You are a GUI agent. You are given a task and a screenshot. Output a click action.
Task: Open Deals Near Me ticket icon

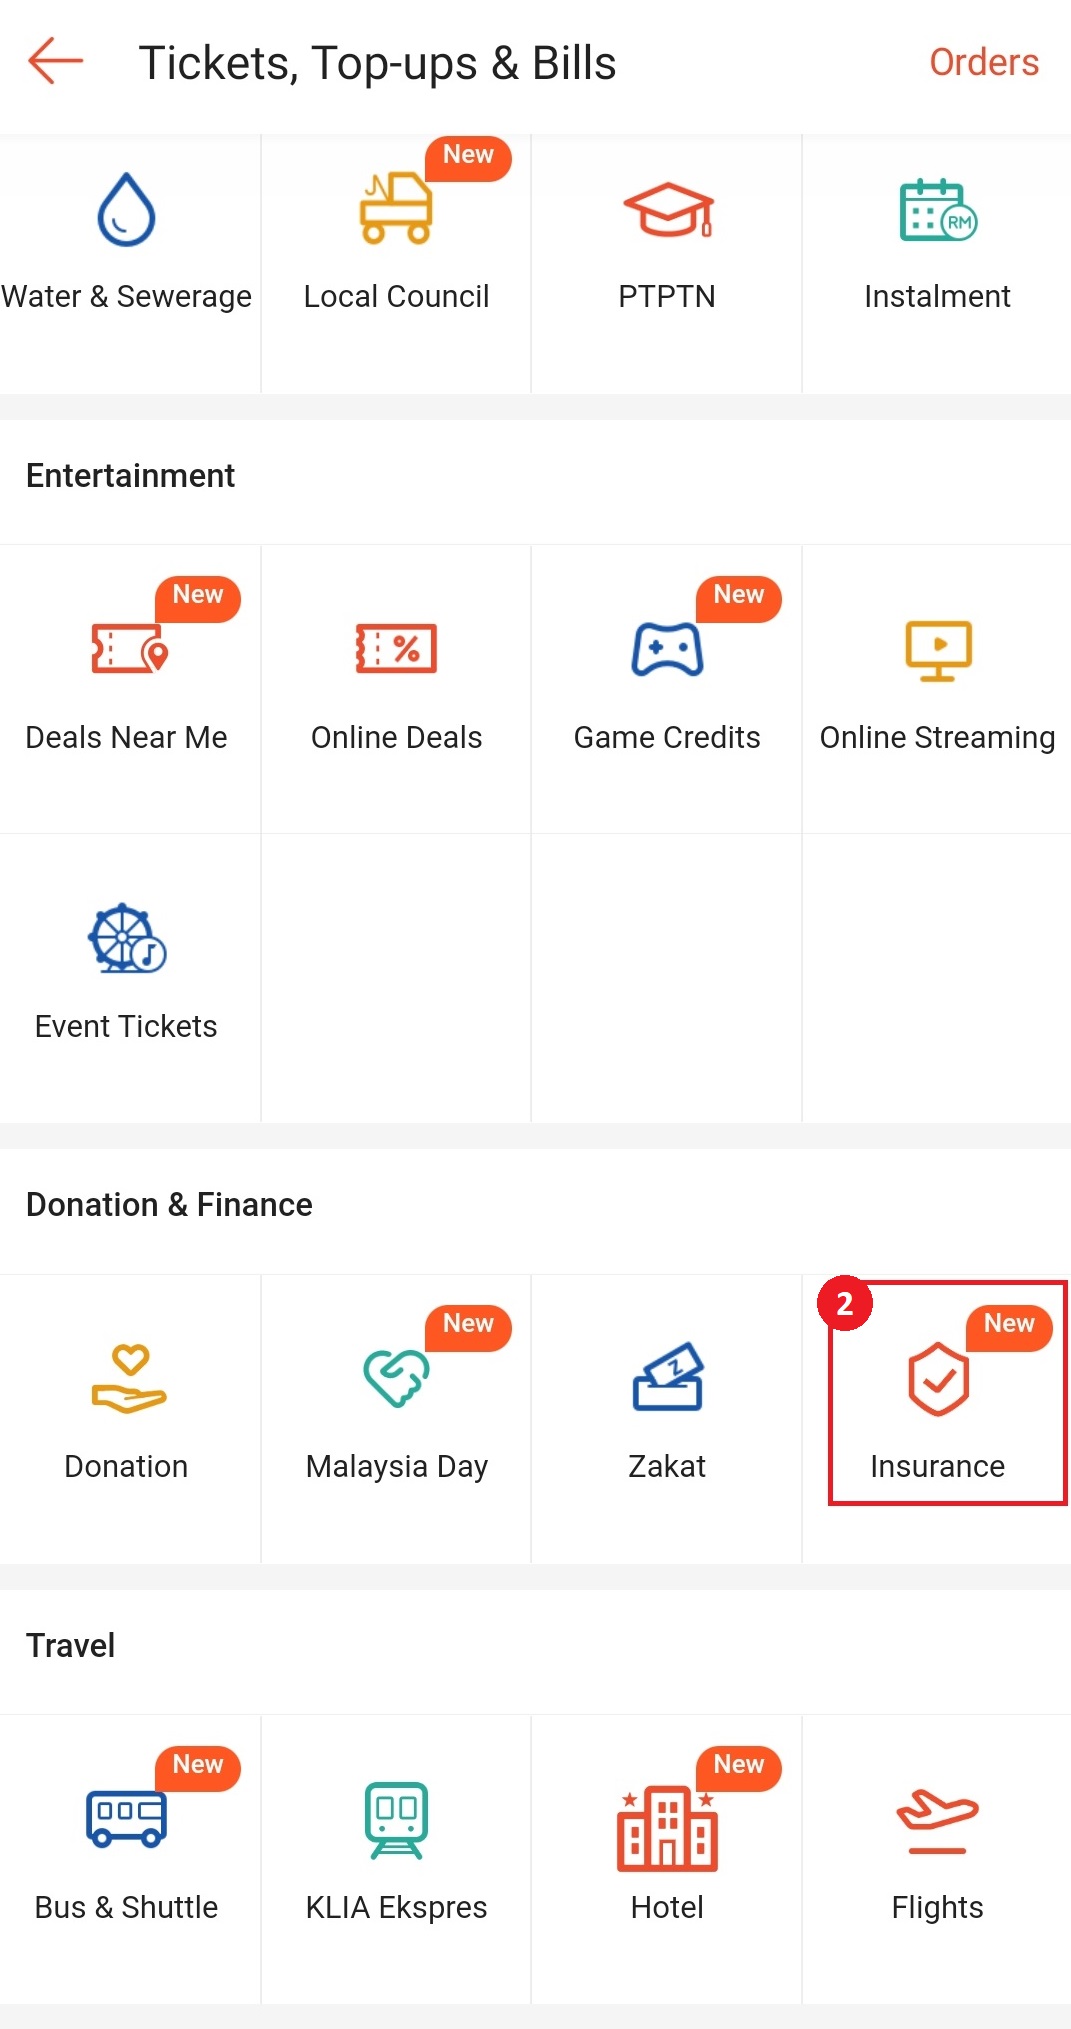tap(127, 650)
